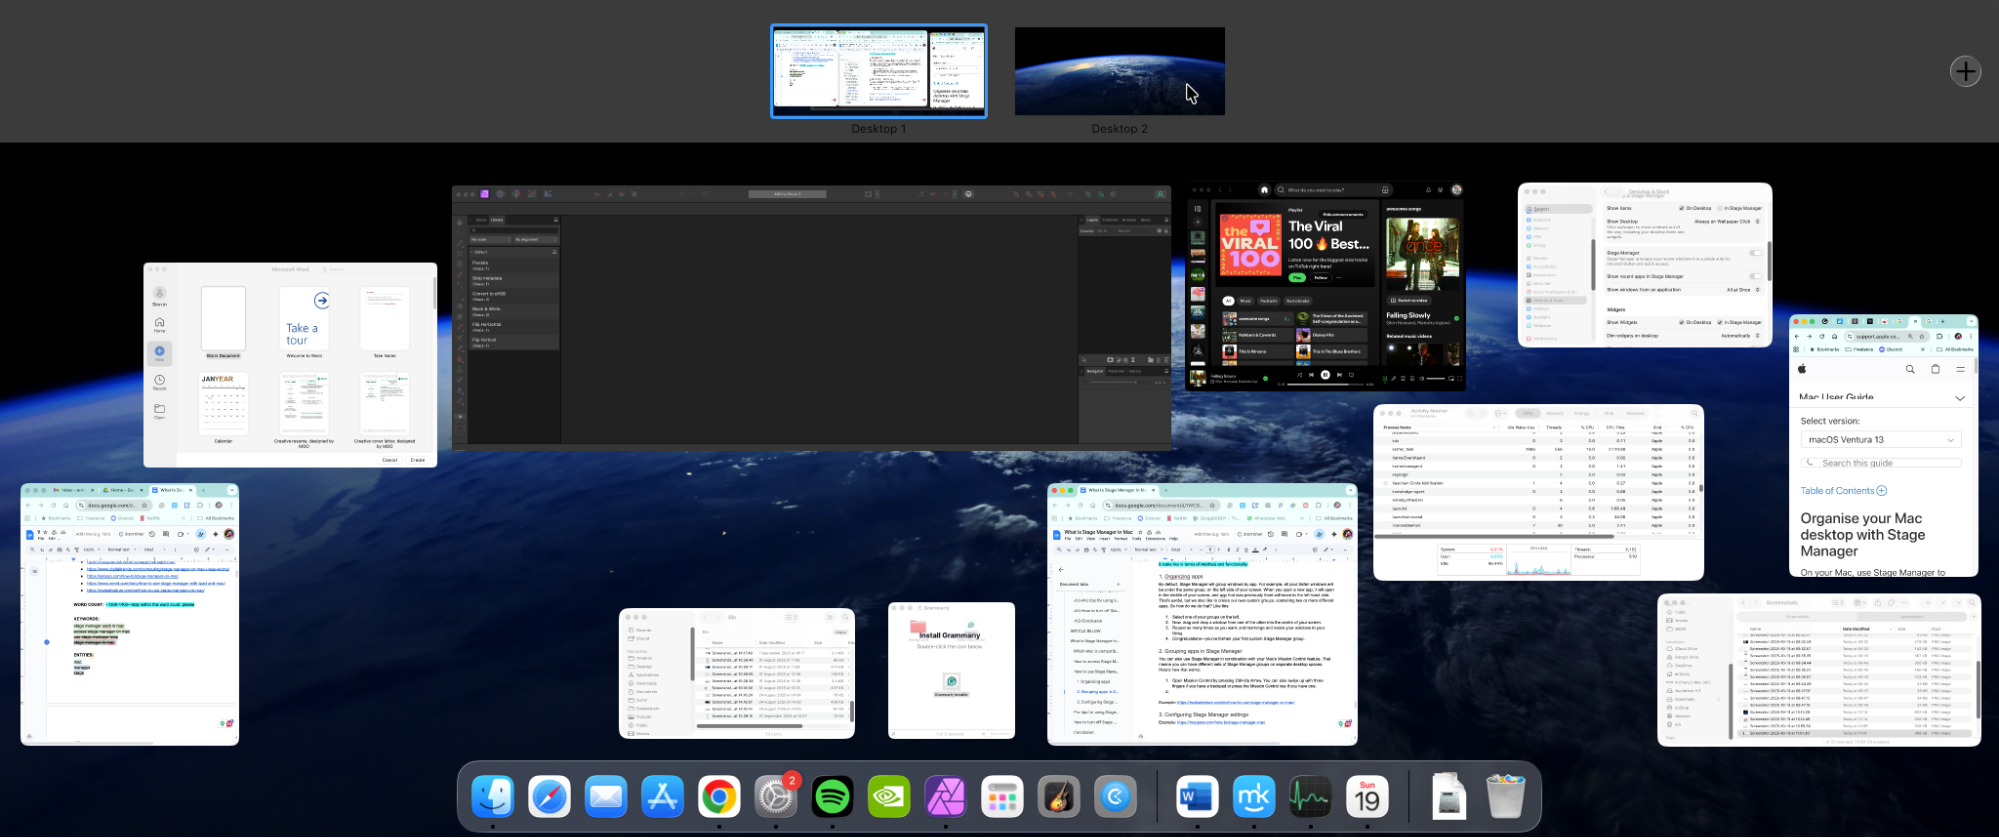Click the green Play button on Viral 100
Screen dimensions: 1999x838
[x=1297, y=277]
